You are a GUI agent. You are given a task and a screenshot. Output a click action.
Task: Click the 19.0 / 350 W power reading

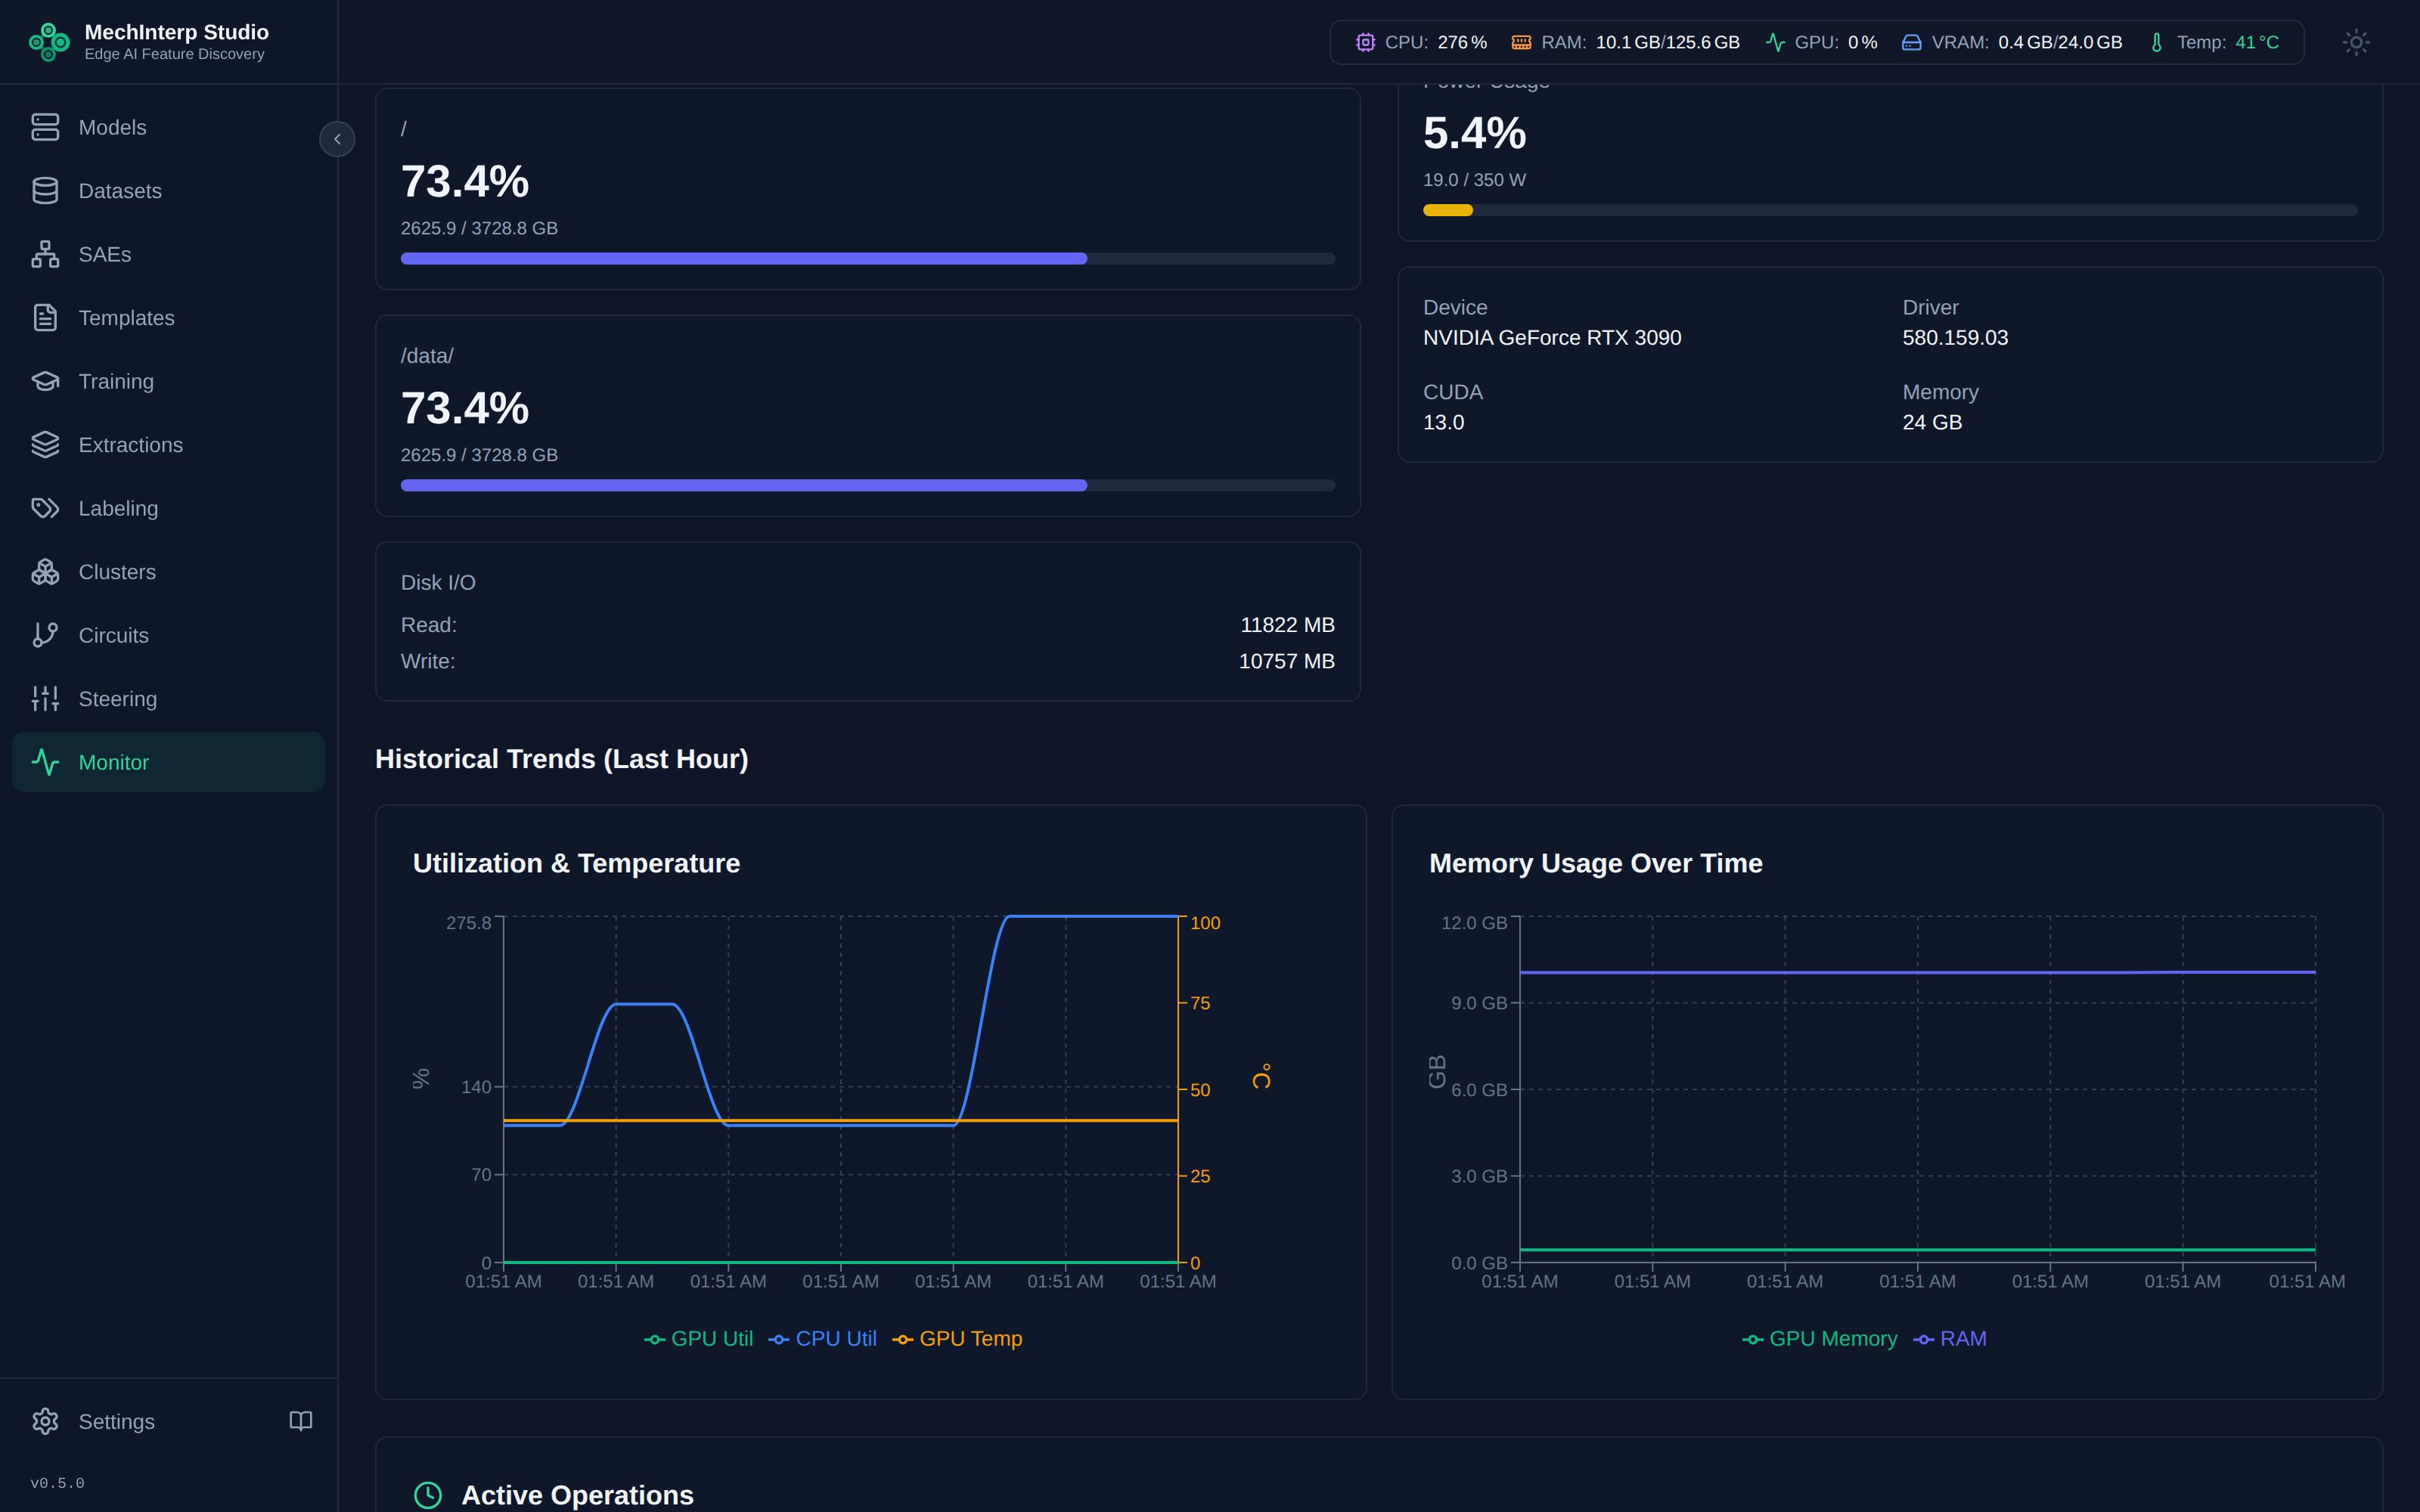coord(1474,180)
